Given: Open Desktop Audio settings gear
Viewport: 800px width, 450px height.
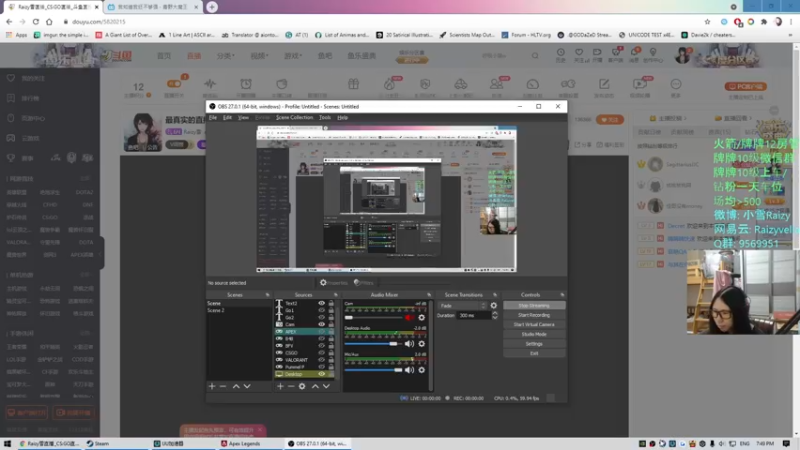Looking at the screenshot, I should coord(421,343).
